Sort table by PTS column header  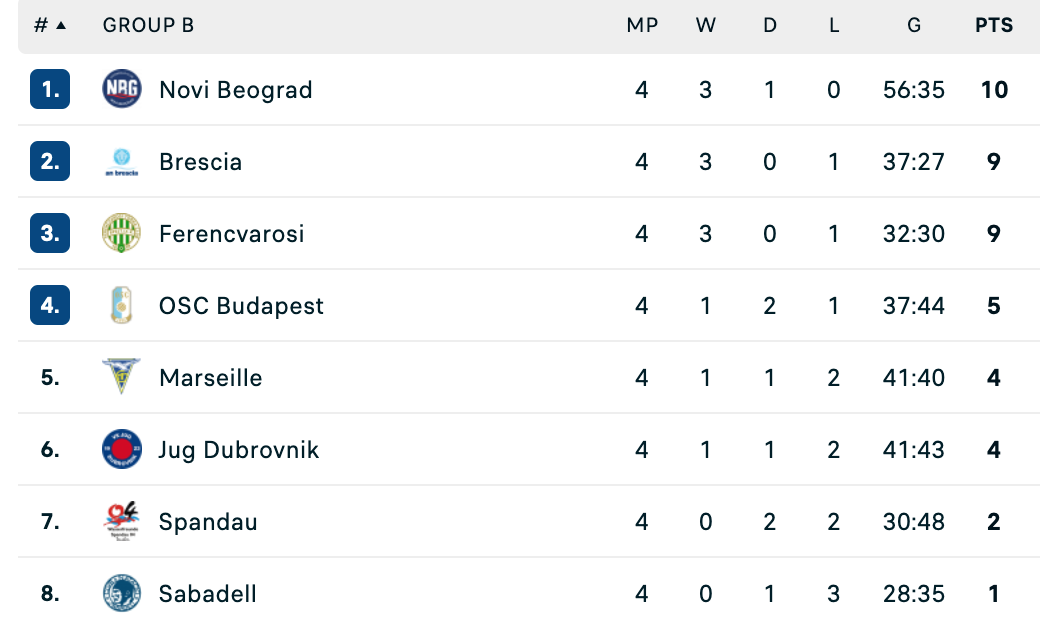(994, 25)
